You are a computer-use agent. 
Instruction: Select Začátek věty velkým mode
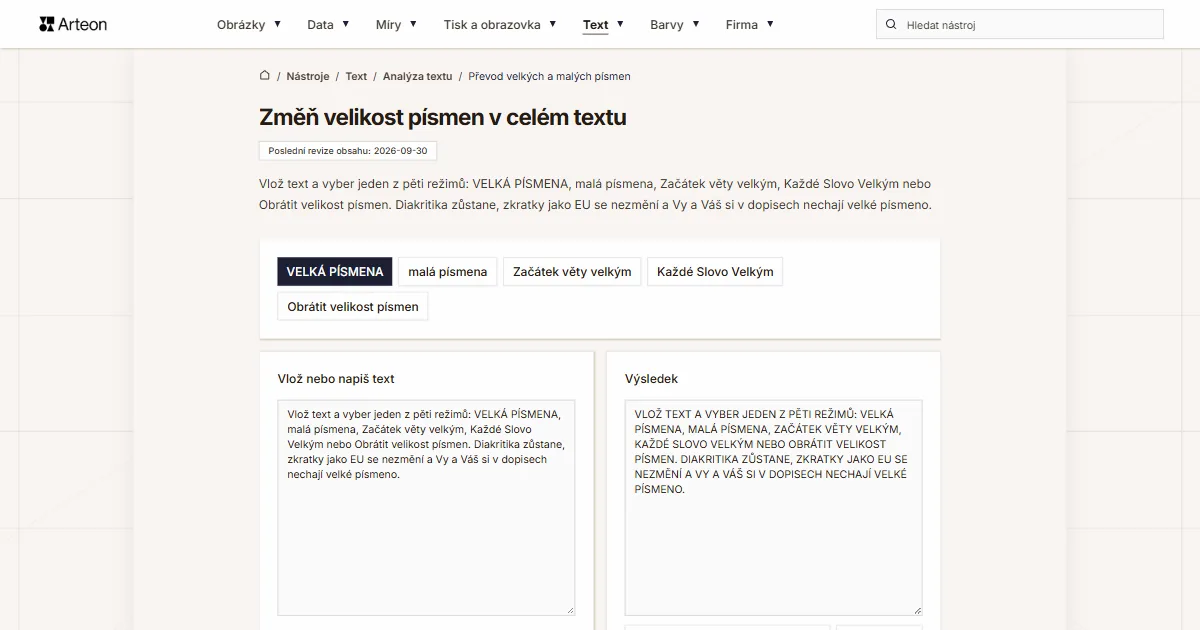pos(572,271)
